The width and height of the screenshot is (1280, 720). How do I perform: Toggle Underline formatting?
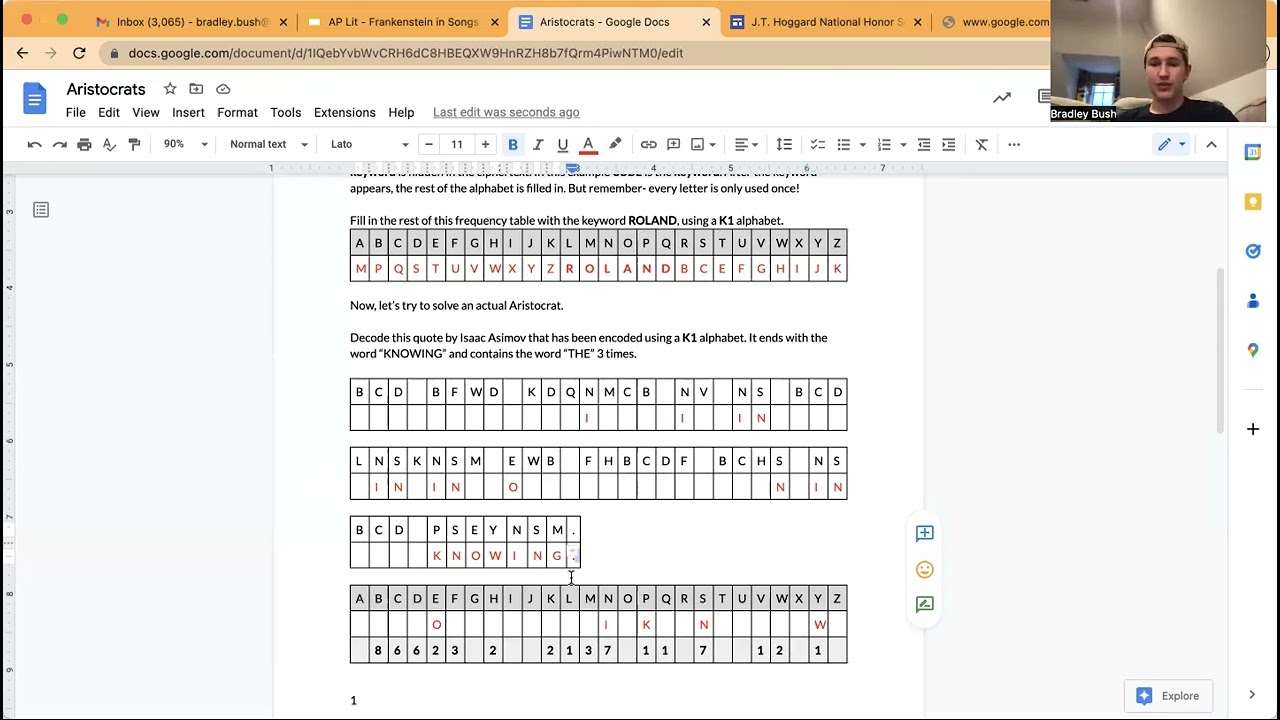[x=562, y=145]
